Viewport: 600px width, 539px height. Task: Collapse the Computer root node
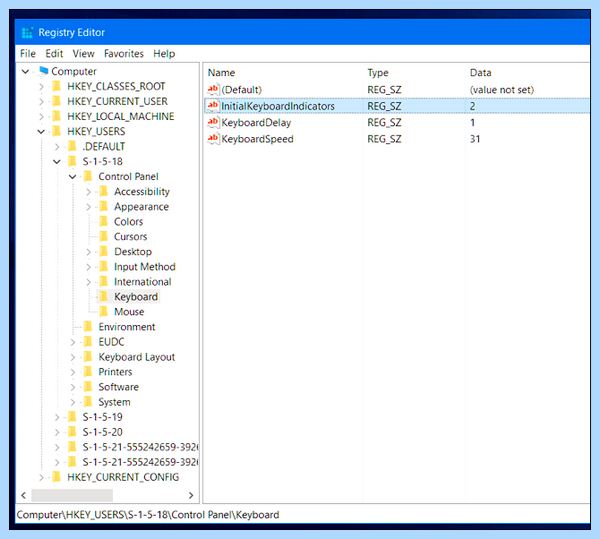click(x=26, y=72)
